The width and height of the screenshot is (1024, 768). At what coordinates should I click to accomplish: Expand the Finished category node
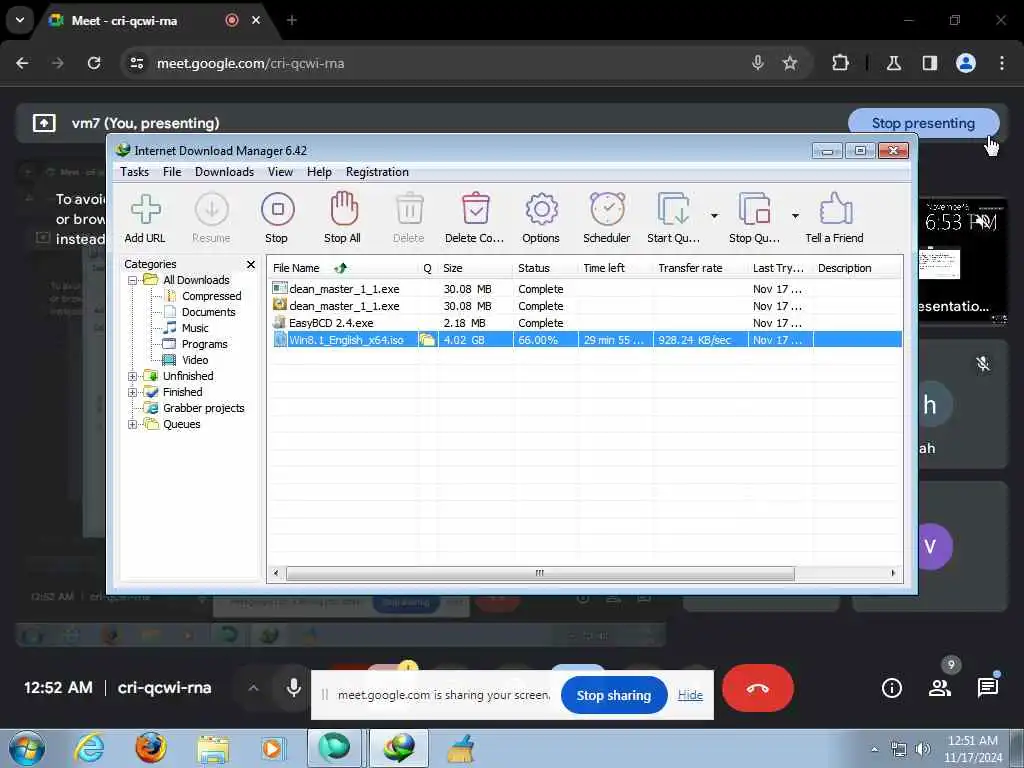(x=133, y=392)
